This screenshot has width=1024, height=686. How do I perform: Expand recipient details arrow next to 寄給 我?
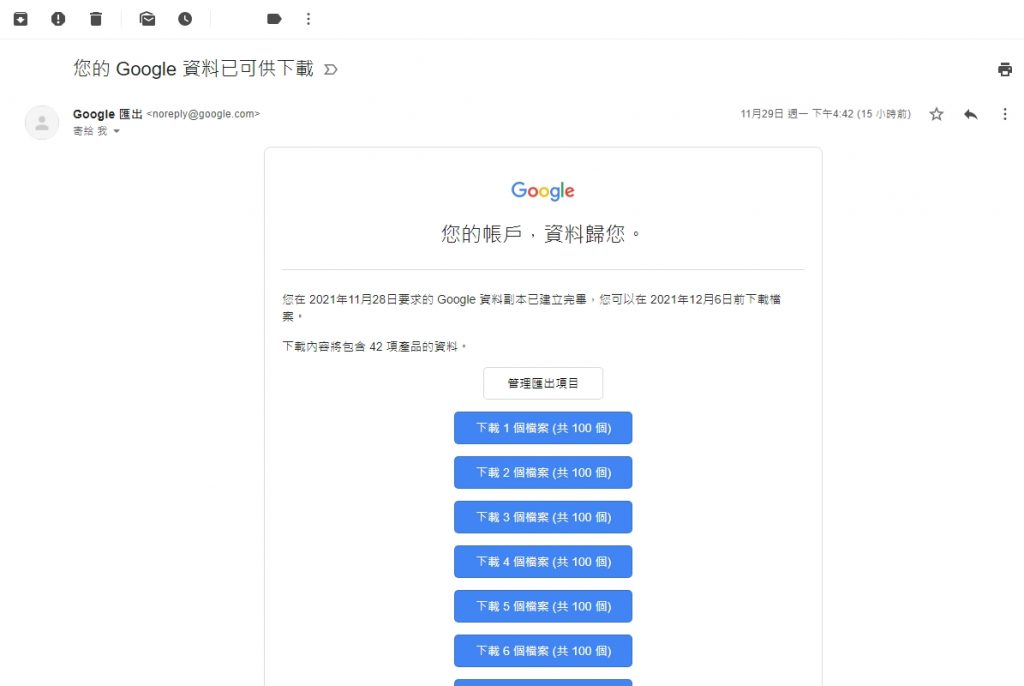(x=117, y=131)
